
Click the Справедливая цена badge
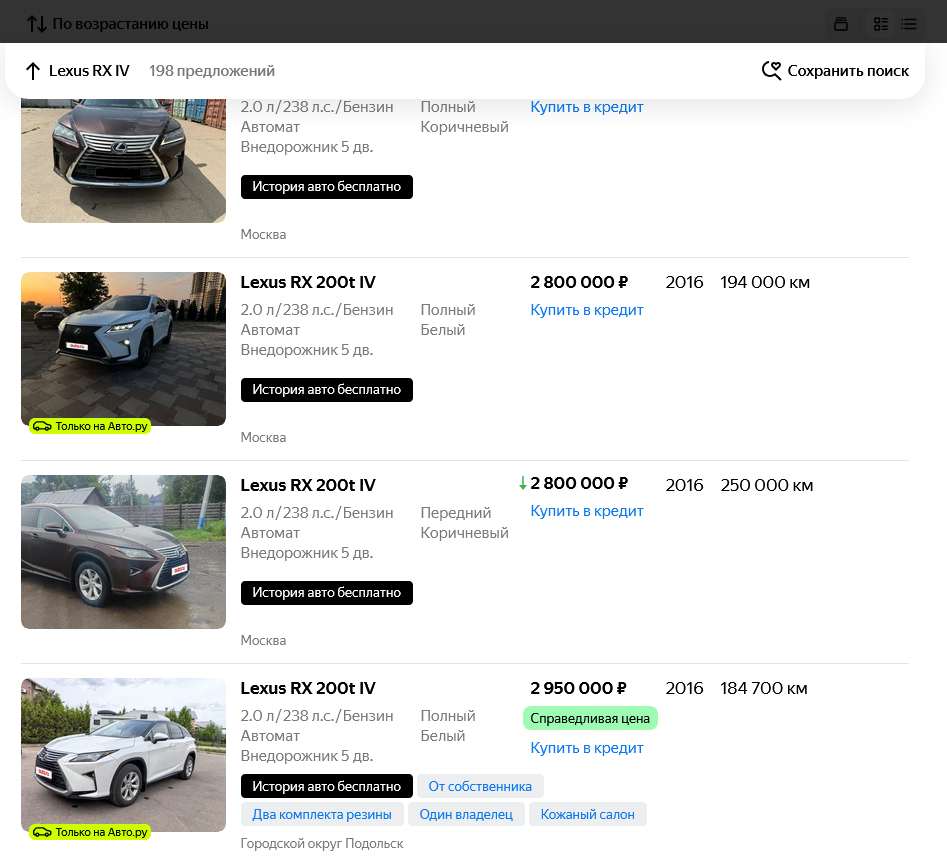590,718
